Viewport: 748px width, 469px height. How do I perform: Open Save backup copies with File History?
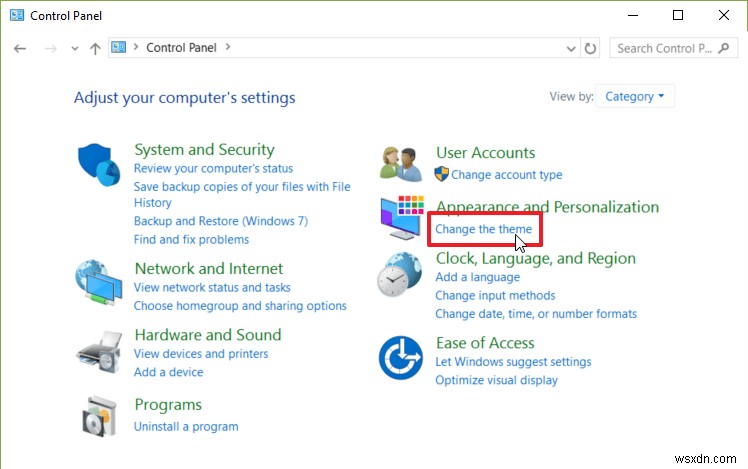(242, 194)
